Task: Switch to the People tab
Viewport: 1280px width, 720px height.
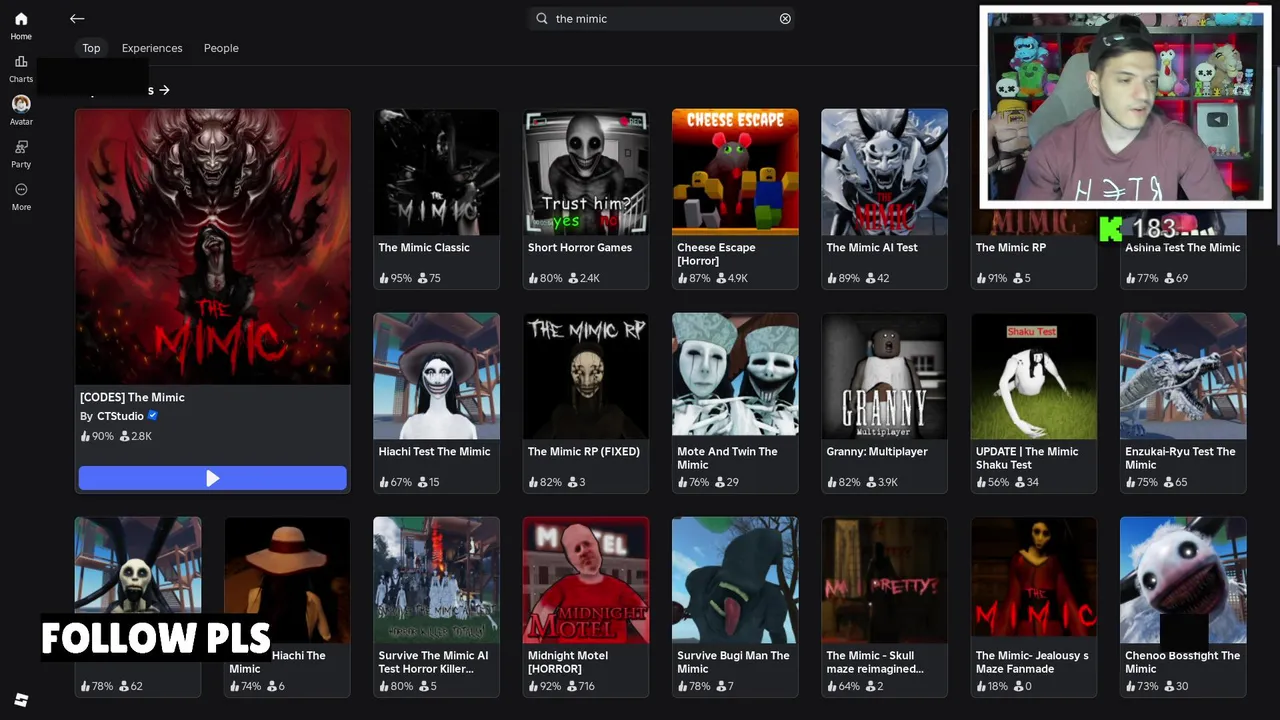Action: pos(221,48)
